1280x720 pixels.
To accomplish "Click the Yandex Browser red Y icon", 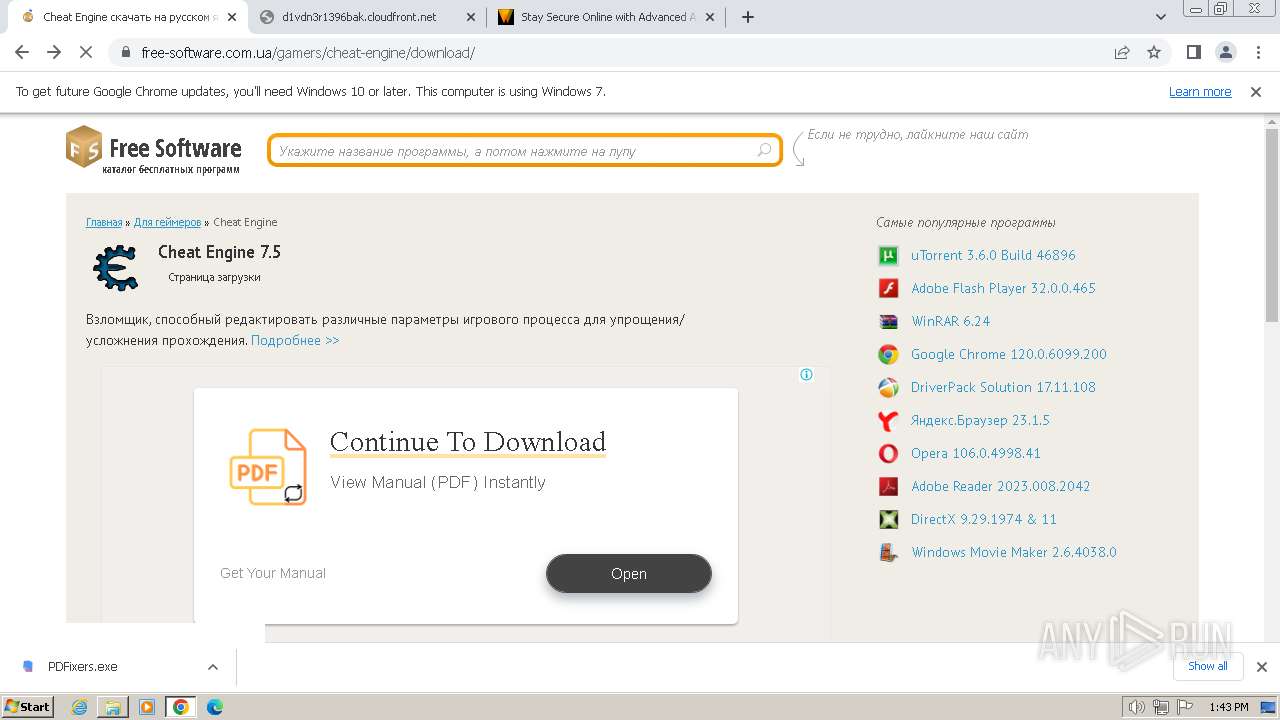I will coord(888,420).
